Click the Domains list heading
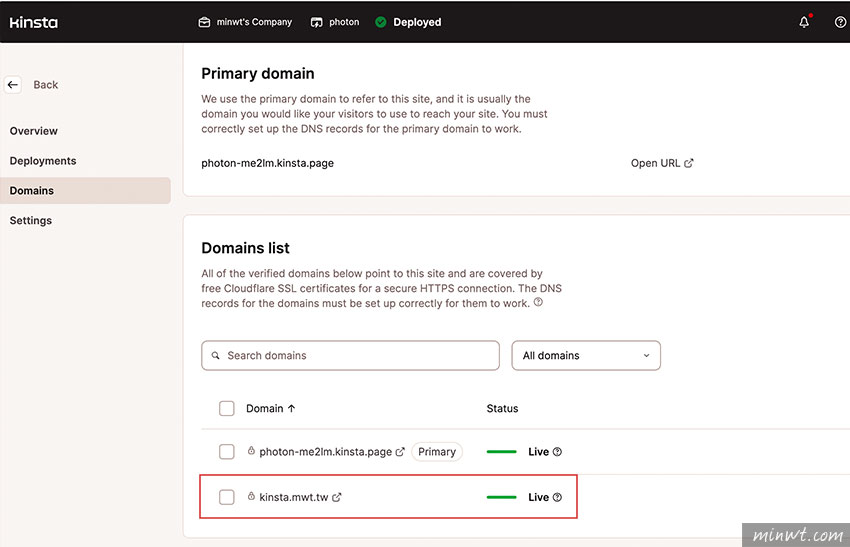The width and height of the screenshot is (850, 547). [x=245, y=248]
